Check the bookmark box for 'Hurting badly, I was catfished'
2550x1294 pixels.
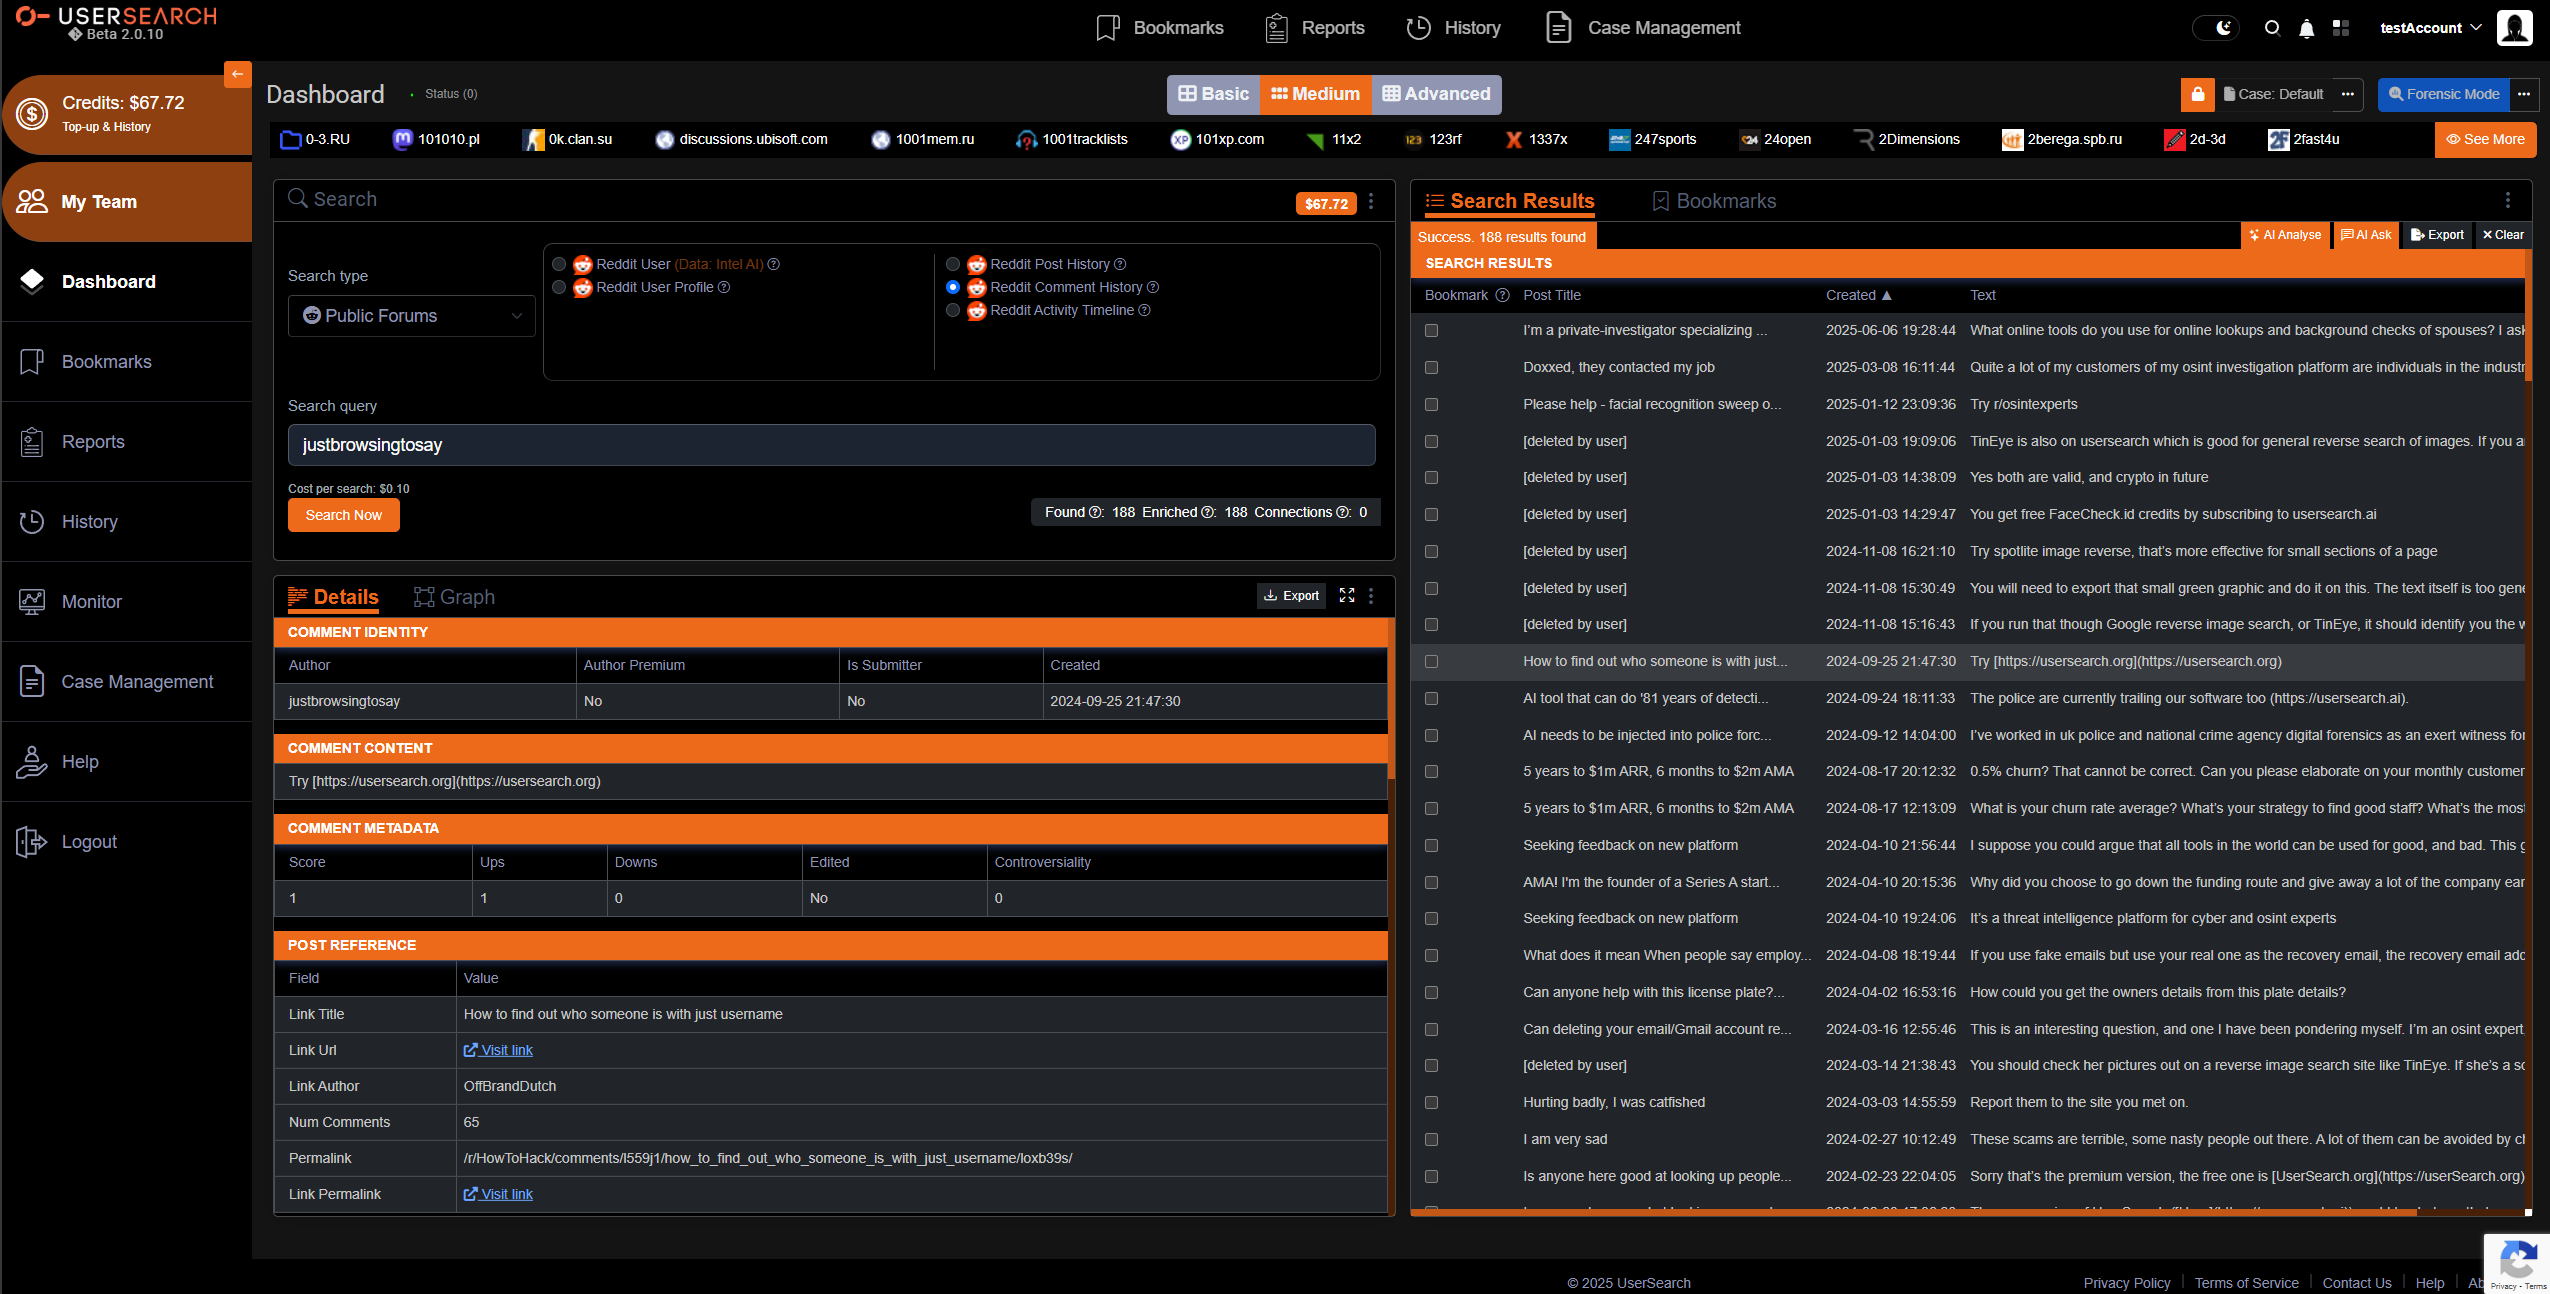tap(1430, 1102)
